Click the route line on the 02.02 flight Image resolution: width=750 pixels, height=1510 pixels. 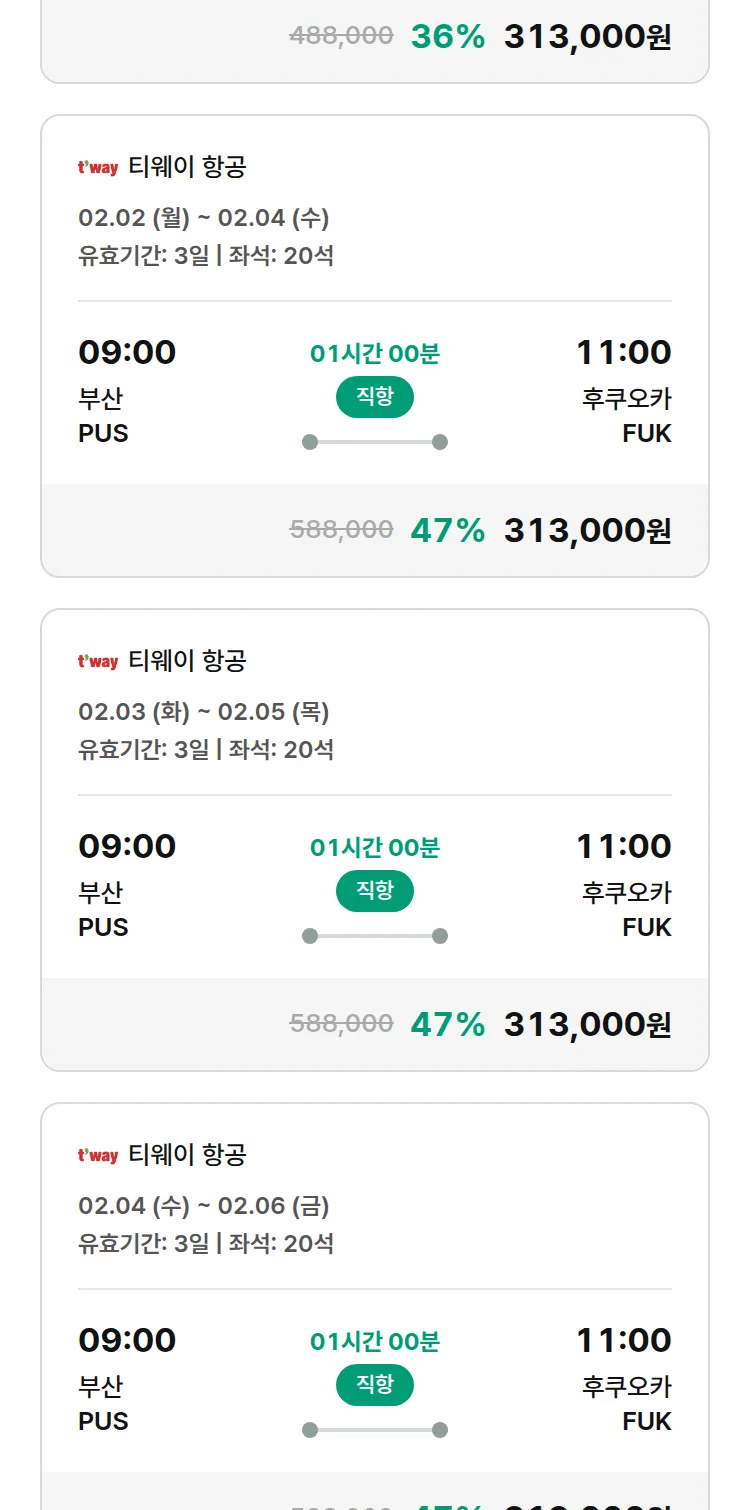[x=375, y=442]
